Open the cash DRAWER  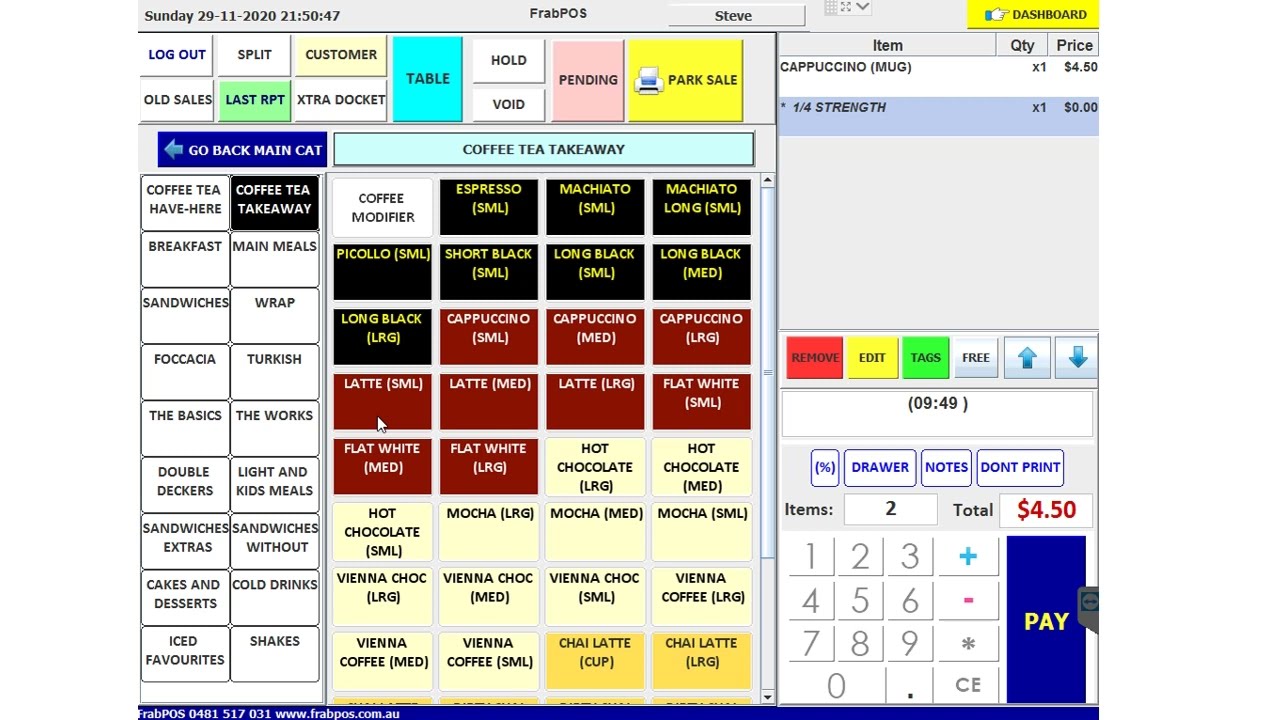click(x=880, y=467)
